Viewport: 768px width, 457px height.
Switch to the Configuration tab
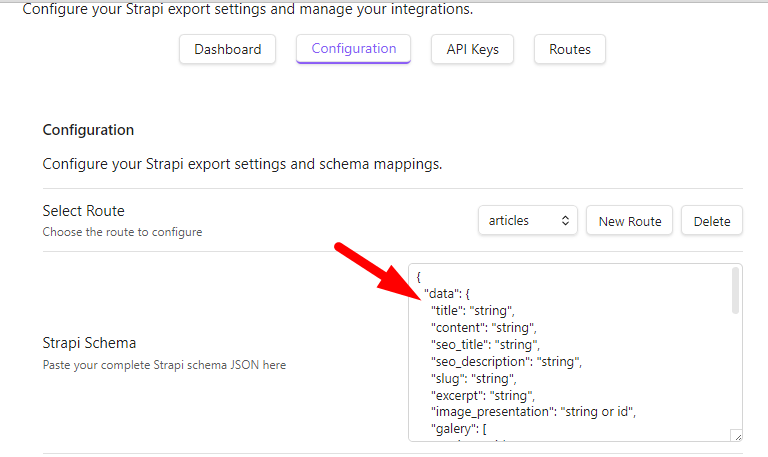pyautogui.click(x=353, y=48)
